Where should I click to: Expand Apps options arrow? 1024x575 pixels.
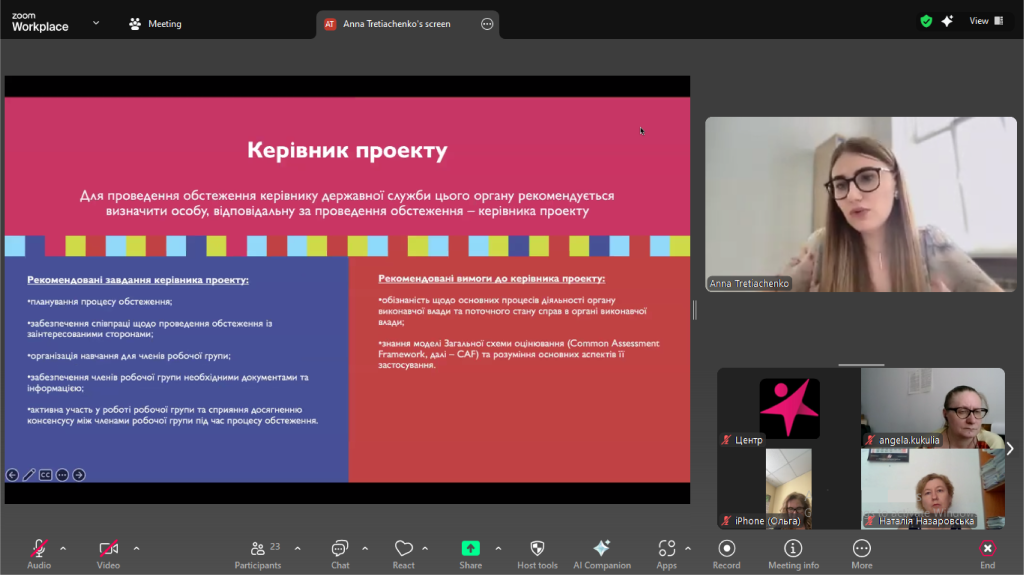[688, 548]
